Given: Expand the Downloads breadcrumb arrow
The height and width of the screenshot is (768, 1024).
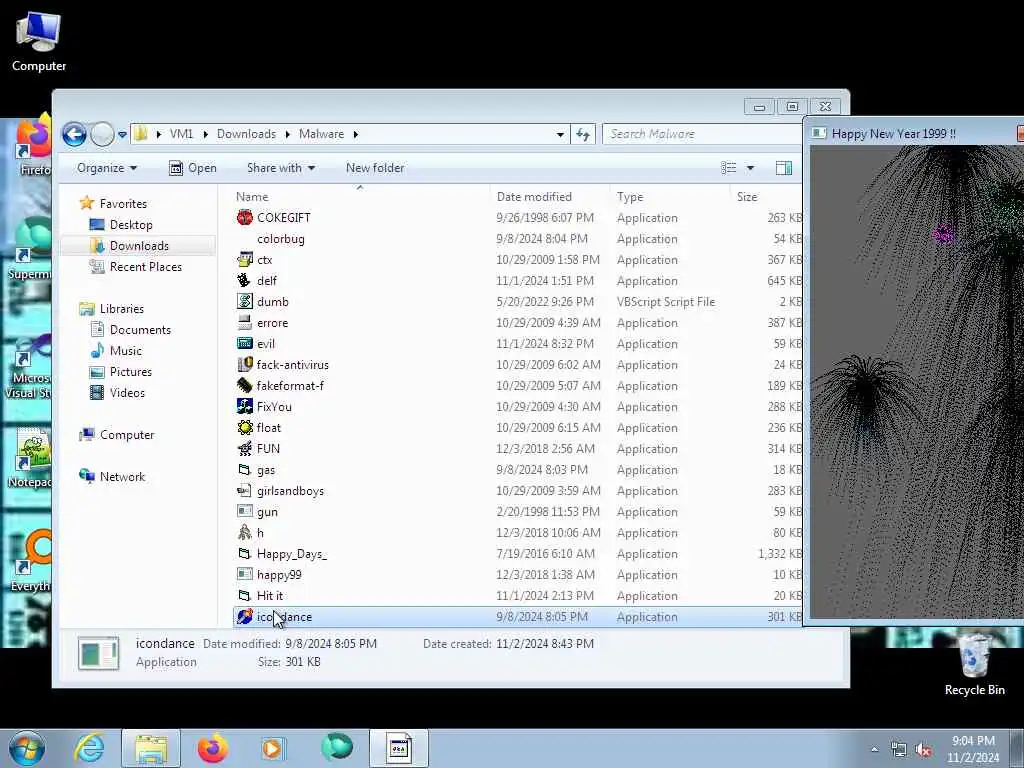Looking at the screenshot, I should tap(287, 134).
